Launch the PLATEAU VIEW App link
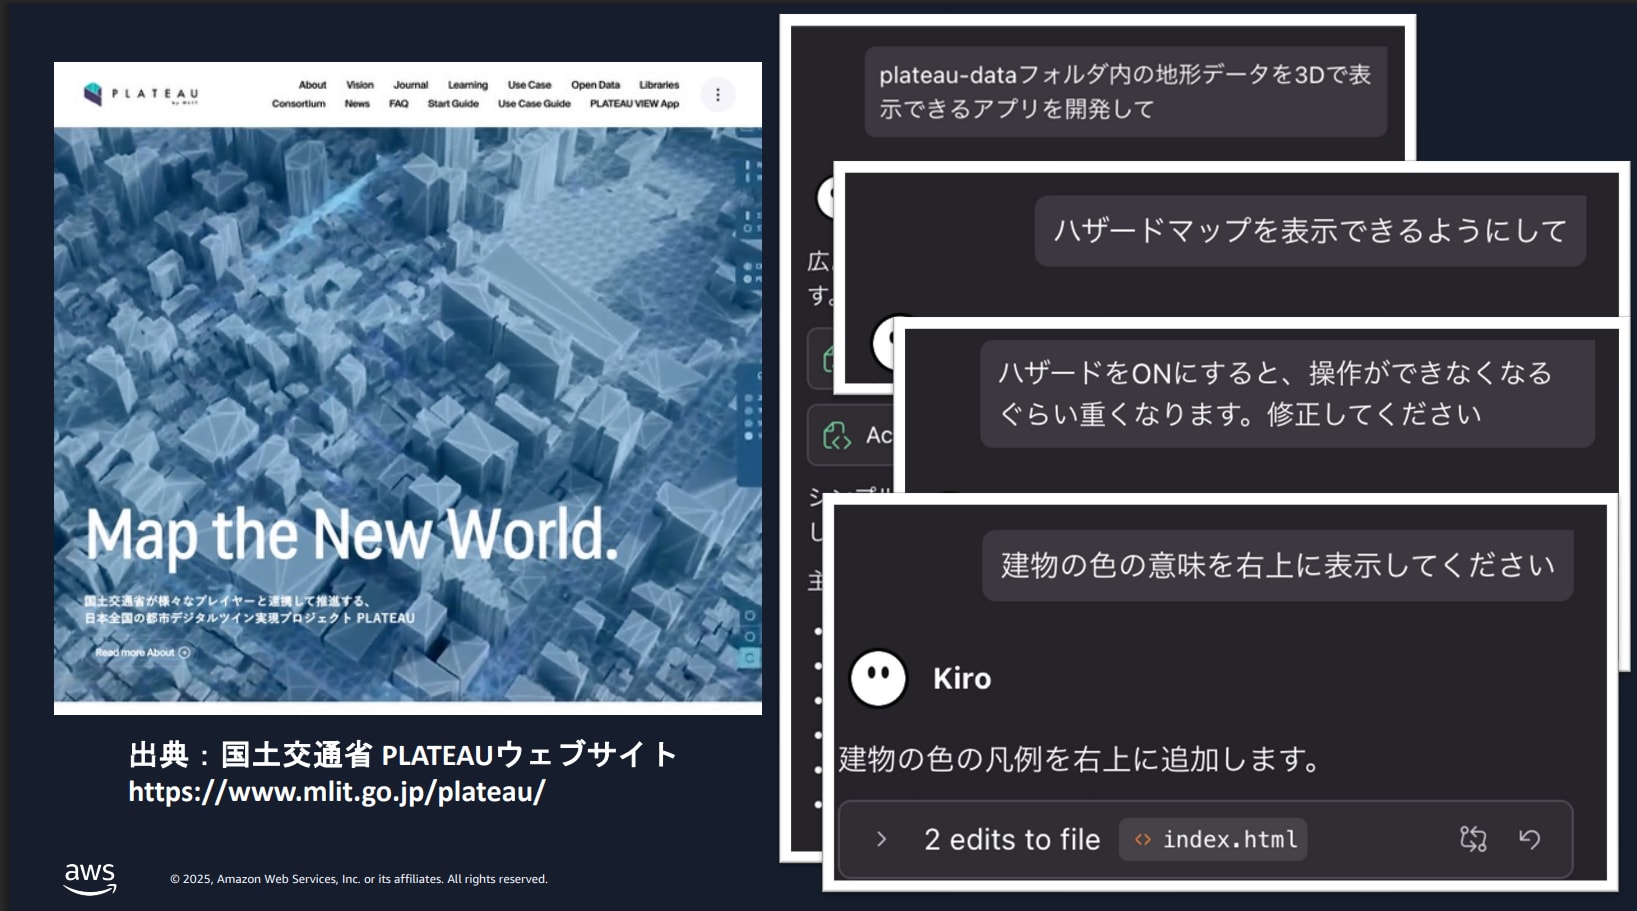1637x911 pixels. [x=634, y=104]
